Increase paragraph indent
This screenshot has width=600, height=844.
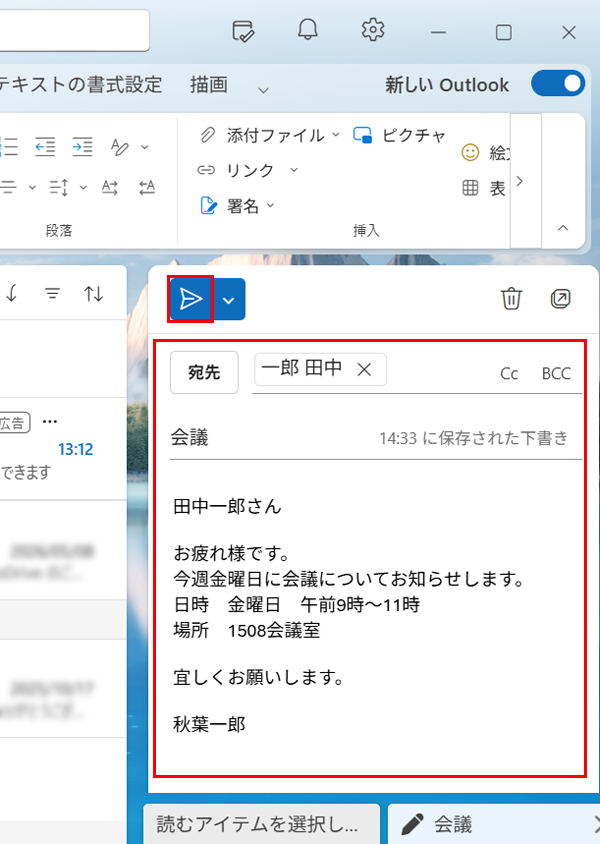(82, 146)
